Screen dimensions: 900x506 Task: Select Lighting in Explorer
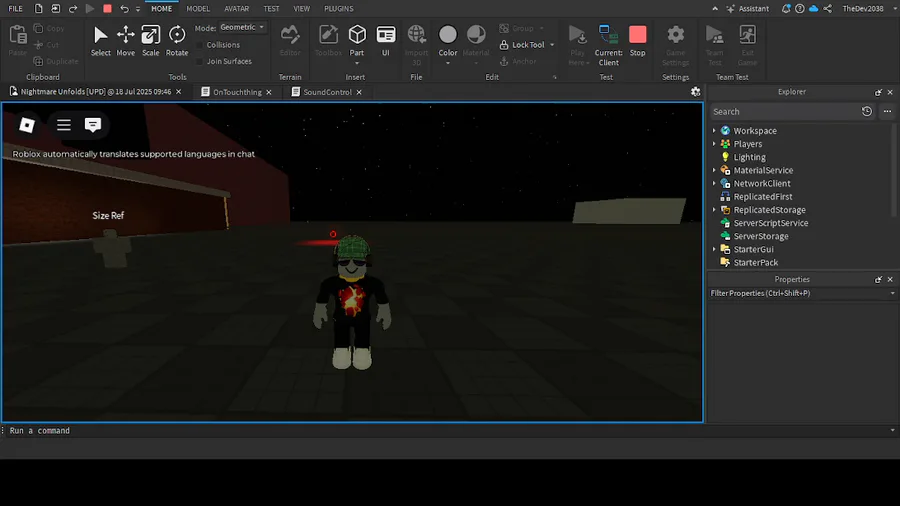[749, 157]
